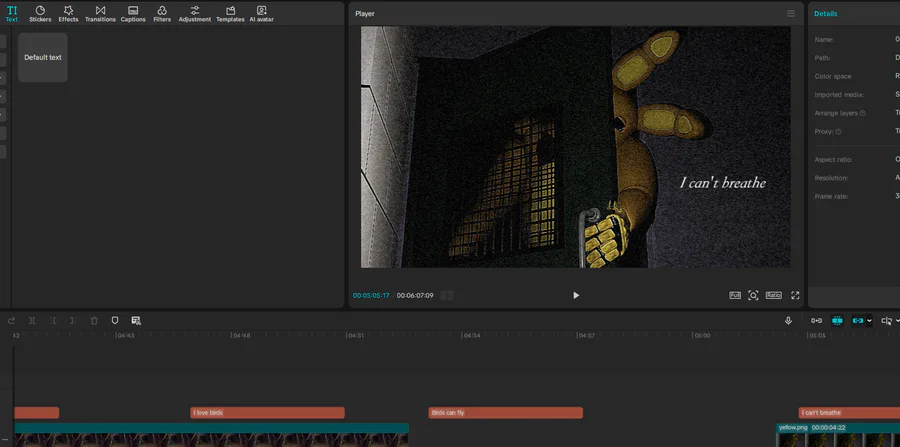Click the Proxy help icon
The height and width of the screenshot is (447, 900).
click(839, 131)
